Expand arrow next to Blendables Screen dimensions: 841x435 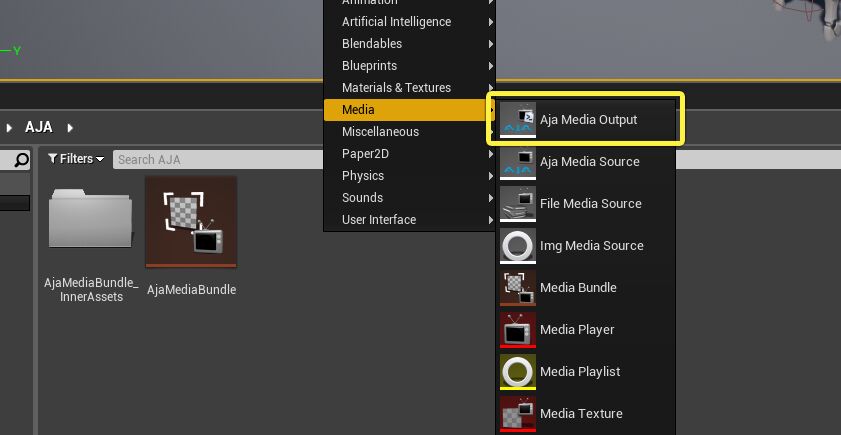tap(490, 44)
